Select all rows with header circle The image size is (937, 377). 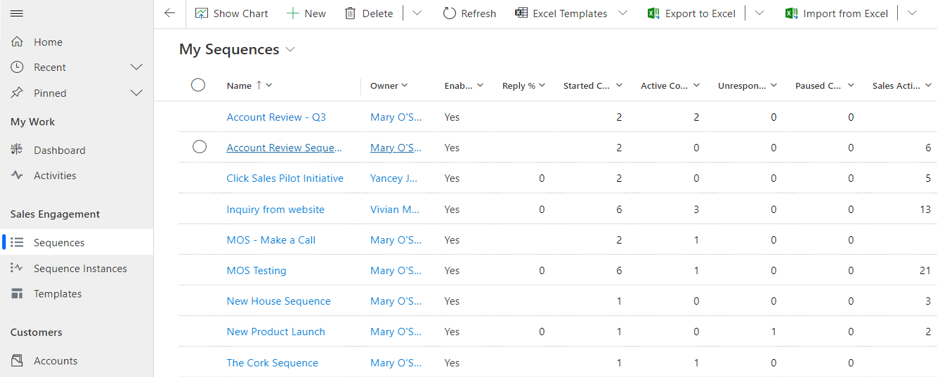point(198,85)
